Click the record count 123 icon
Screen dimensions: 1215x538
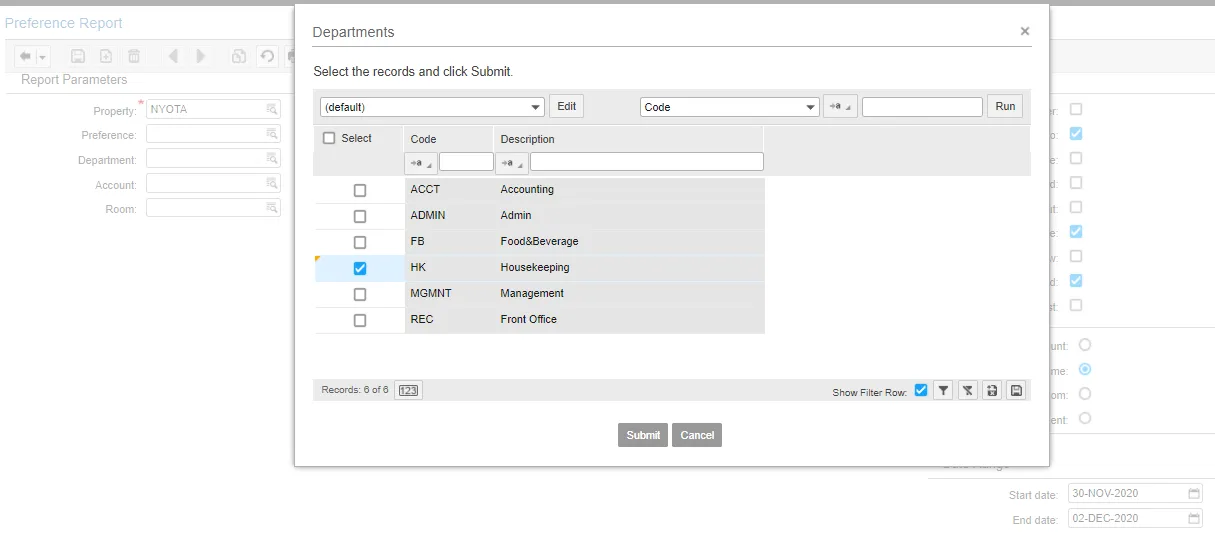click(x=408, y=390)
